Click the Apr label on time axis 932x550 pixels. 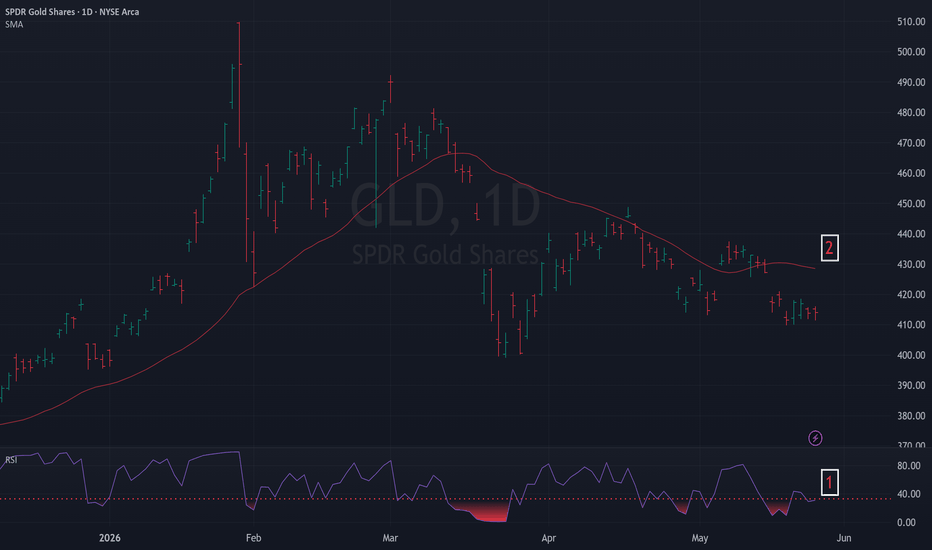tap(548, 538)
